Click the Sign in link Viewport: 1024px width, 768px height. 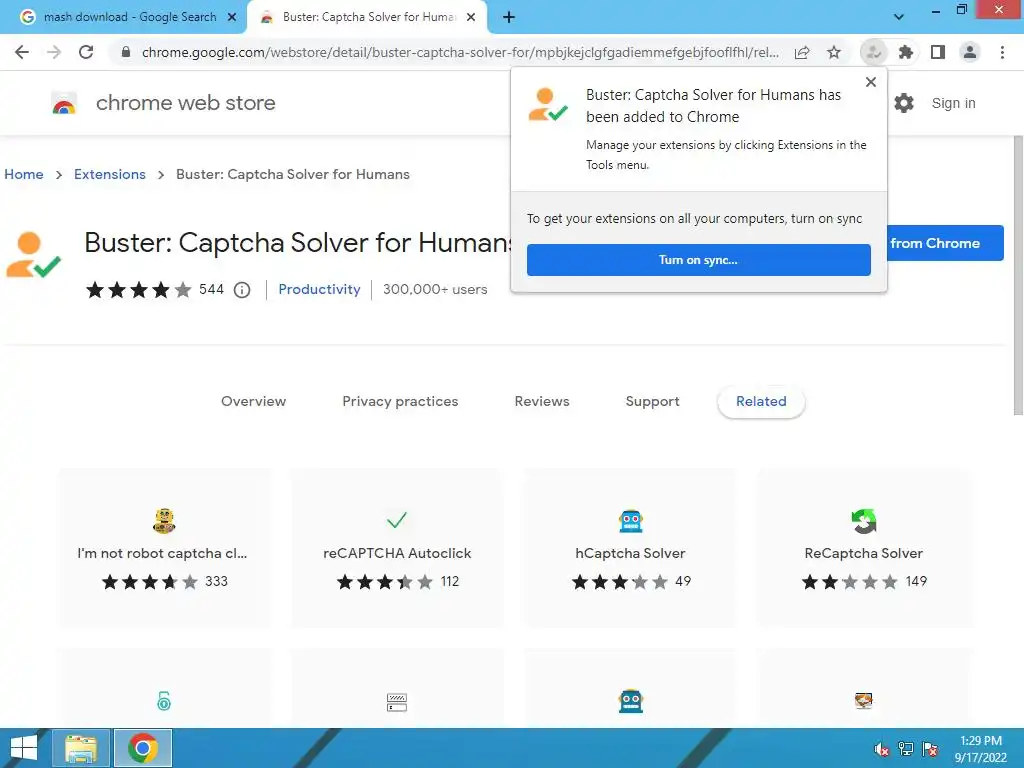[x=953, y=103]
